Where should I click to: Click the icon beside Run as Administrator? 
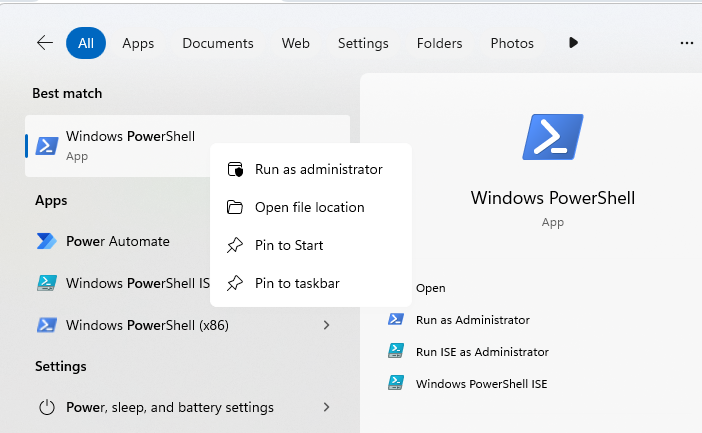click(396, 319)
